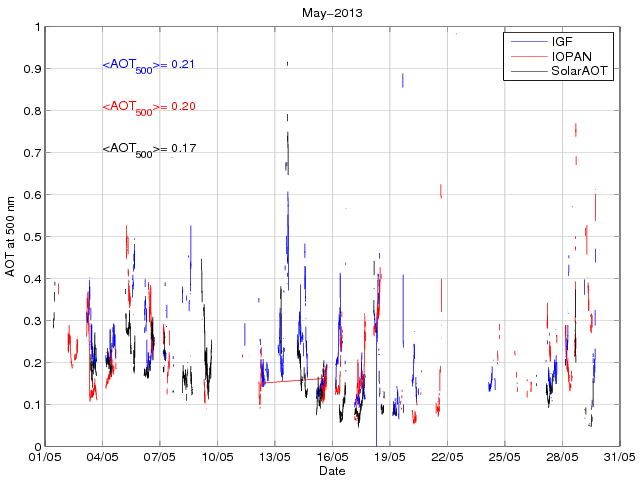The image size is (640, 480).
Task: Click the 0.5 y-axis tick label
Action: pyautogui.click(x=31, y=237)
